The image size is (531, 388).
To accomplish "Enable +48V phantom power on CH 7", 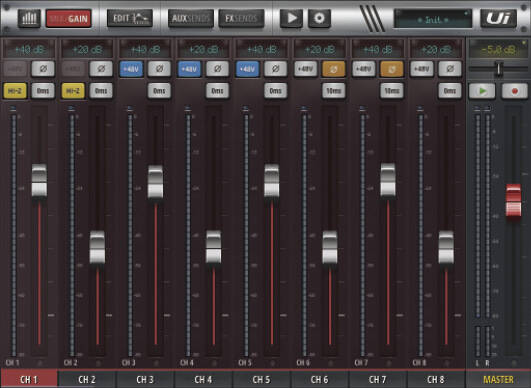I will click(x=364, y=69).
